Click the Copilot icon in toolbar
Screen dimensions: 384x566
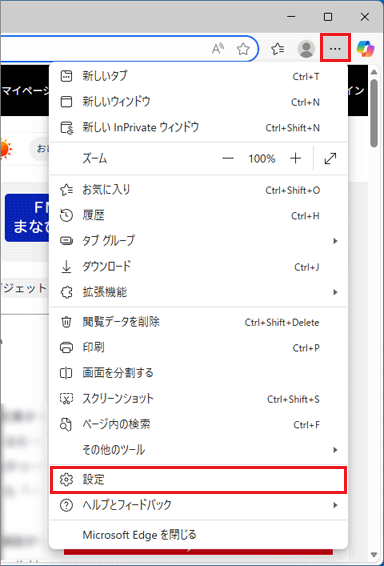(365, 48)
